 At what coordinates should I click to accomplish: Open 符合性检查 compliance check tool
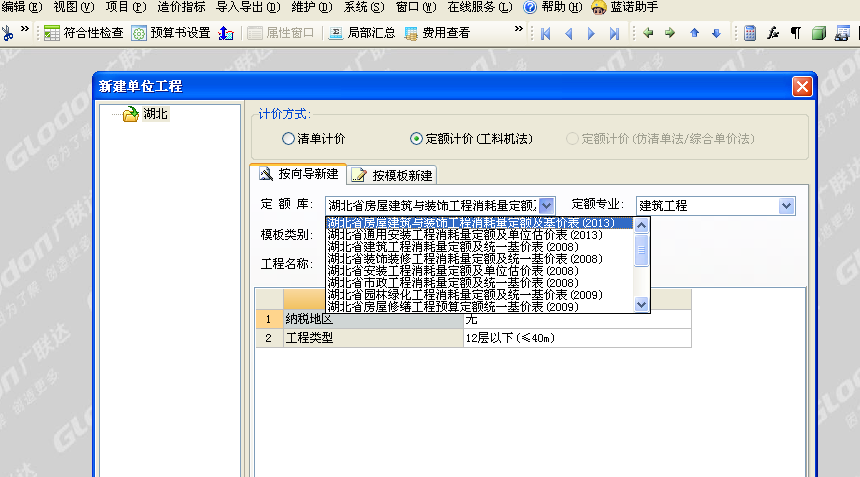tap(84, 33)
